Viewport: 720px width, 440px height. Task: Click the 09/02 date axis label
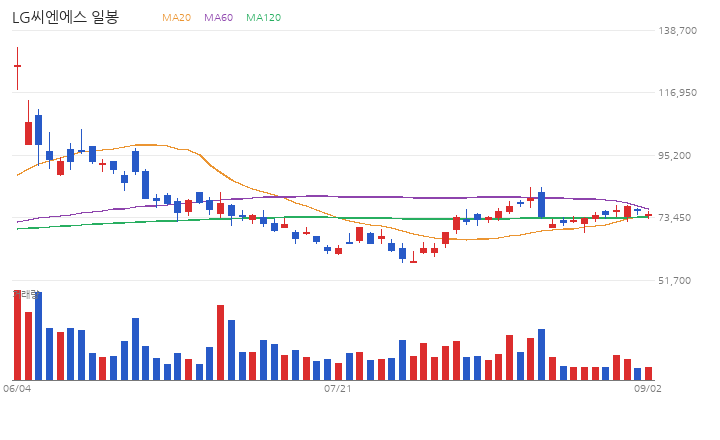648,389
